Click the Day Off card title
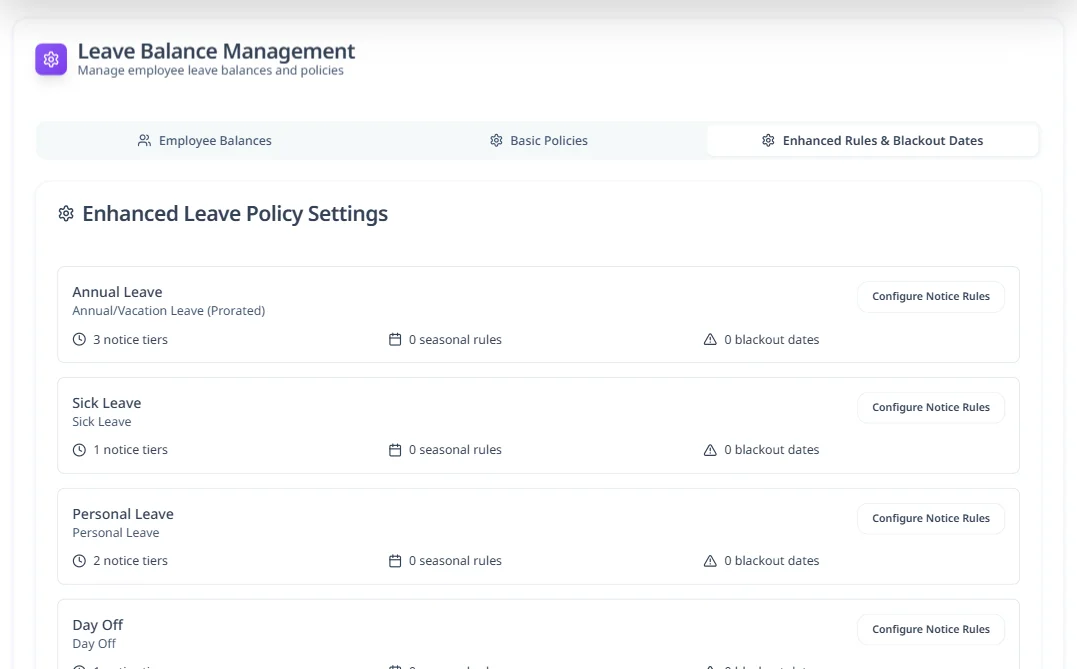Screen dimensions: 1077x669 click(x=98, y=625)
